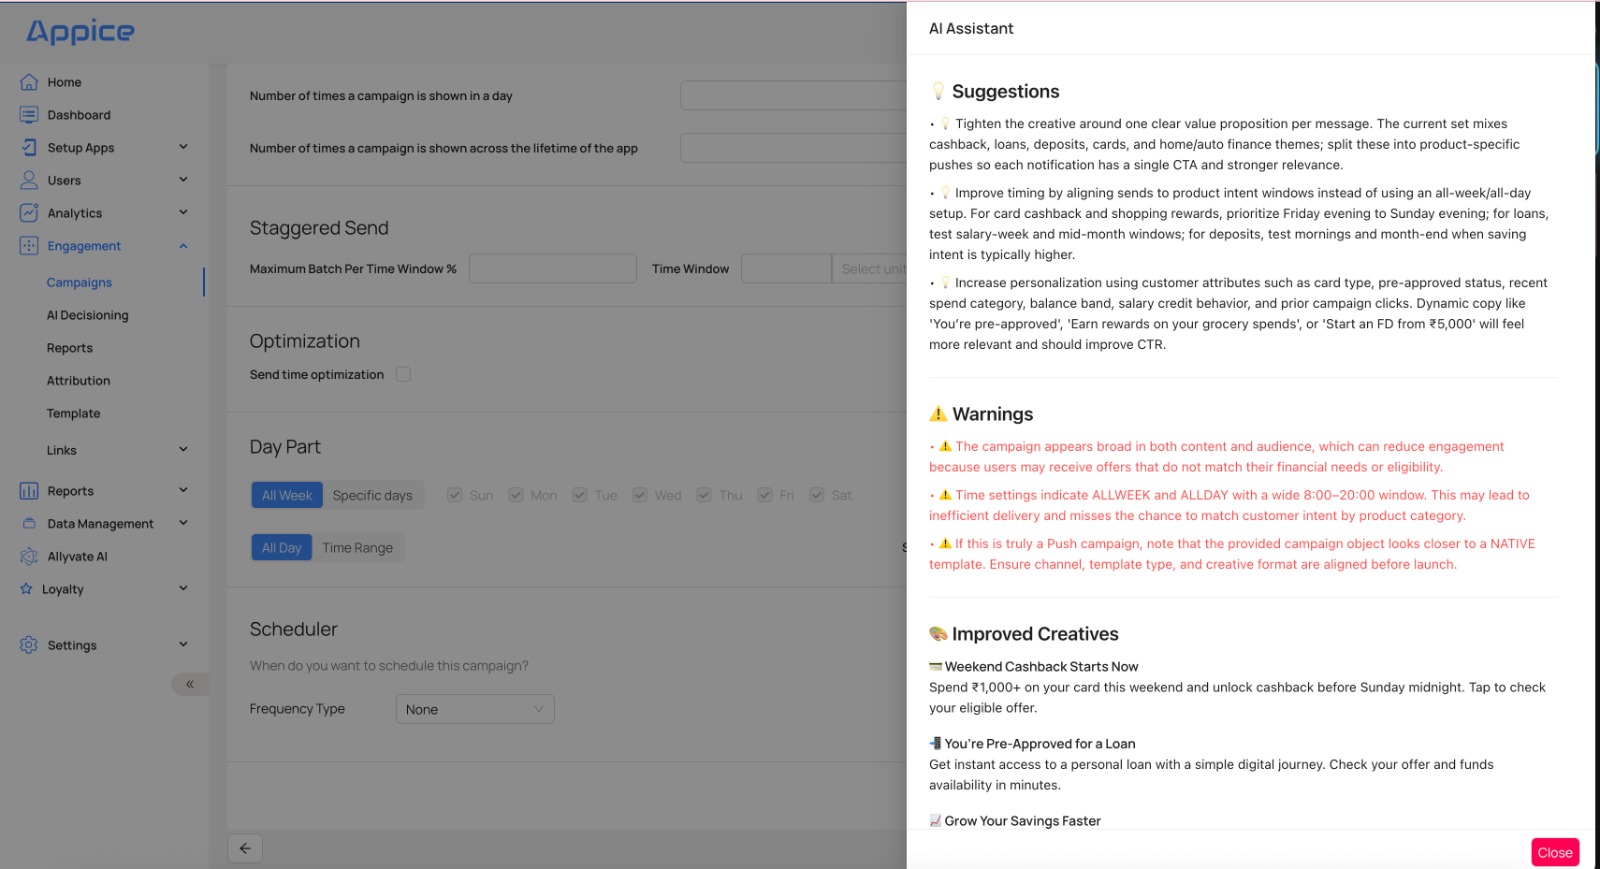This screenshot has width=1600, height=869.
Task: Open Campaigns under Engagement
Action: 79,283
